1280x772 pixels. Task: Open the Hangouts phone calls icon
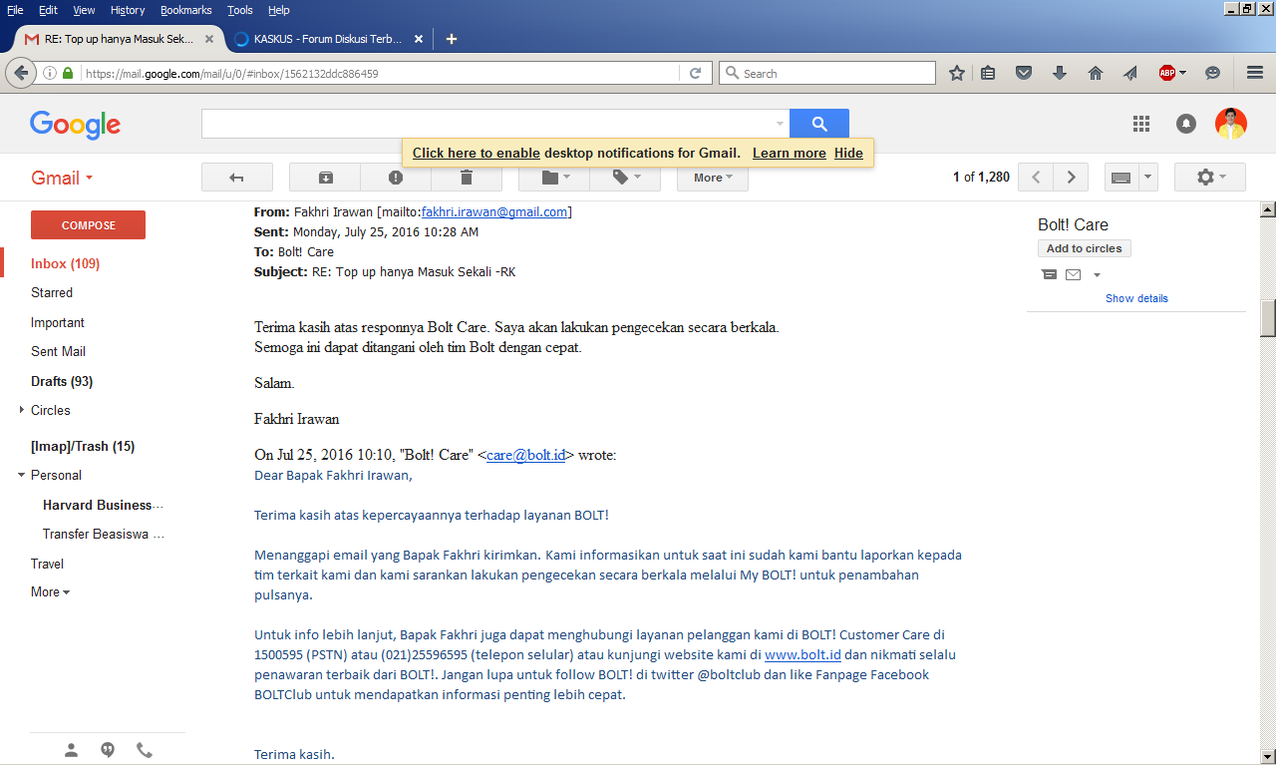pos(144,750)
